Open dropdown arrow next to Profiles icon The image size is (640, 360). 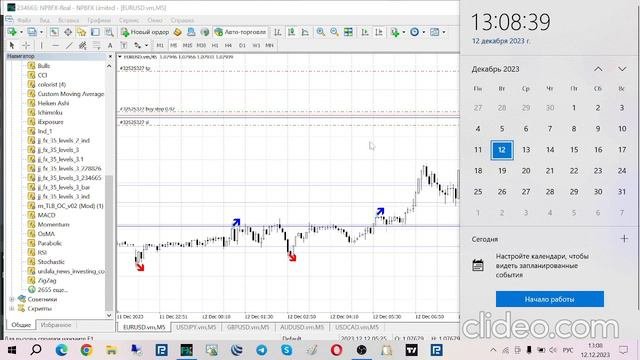point(41,32)
